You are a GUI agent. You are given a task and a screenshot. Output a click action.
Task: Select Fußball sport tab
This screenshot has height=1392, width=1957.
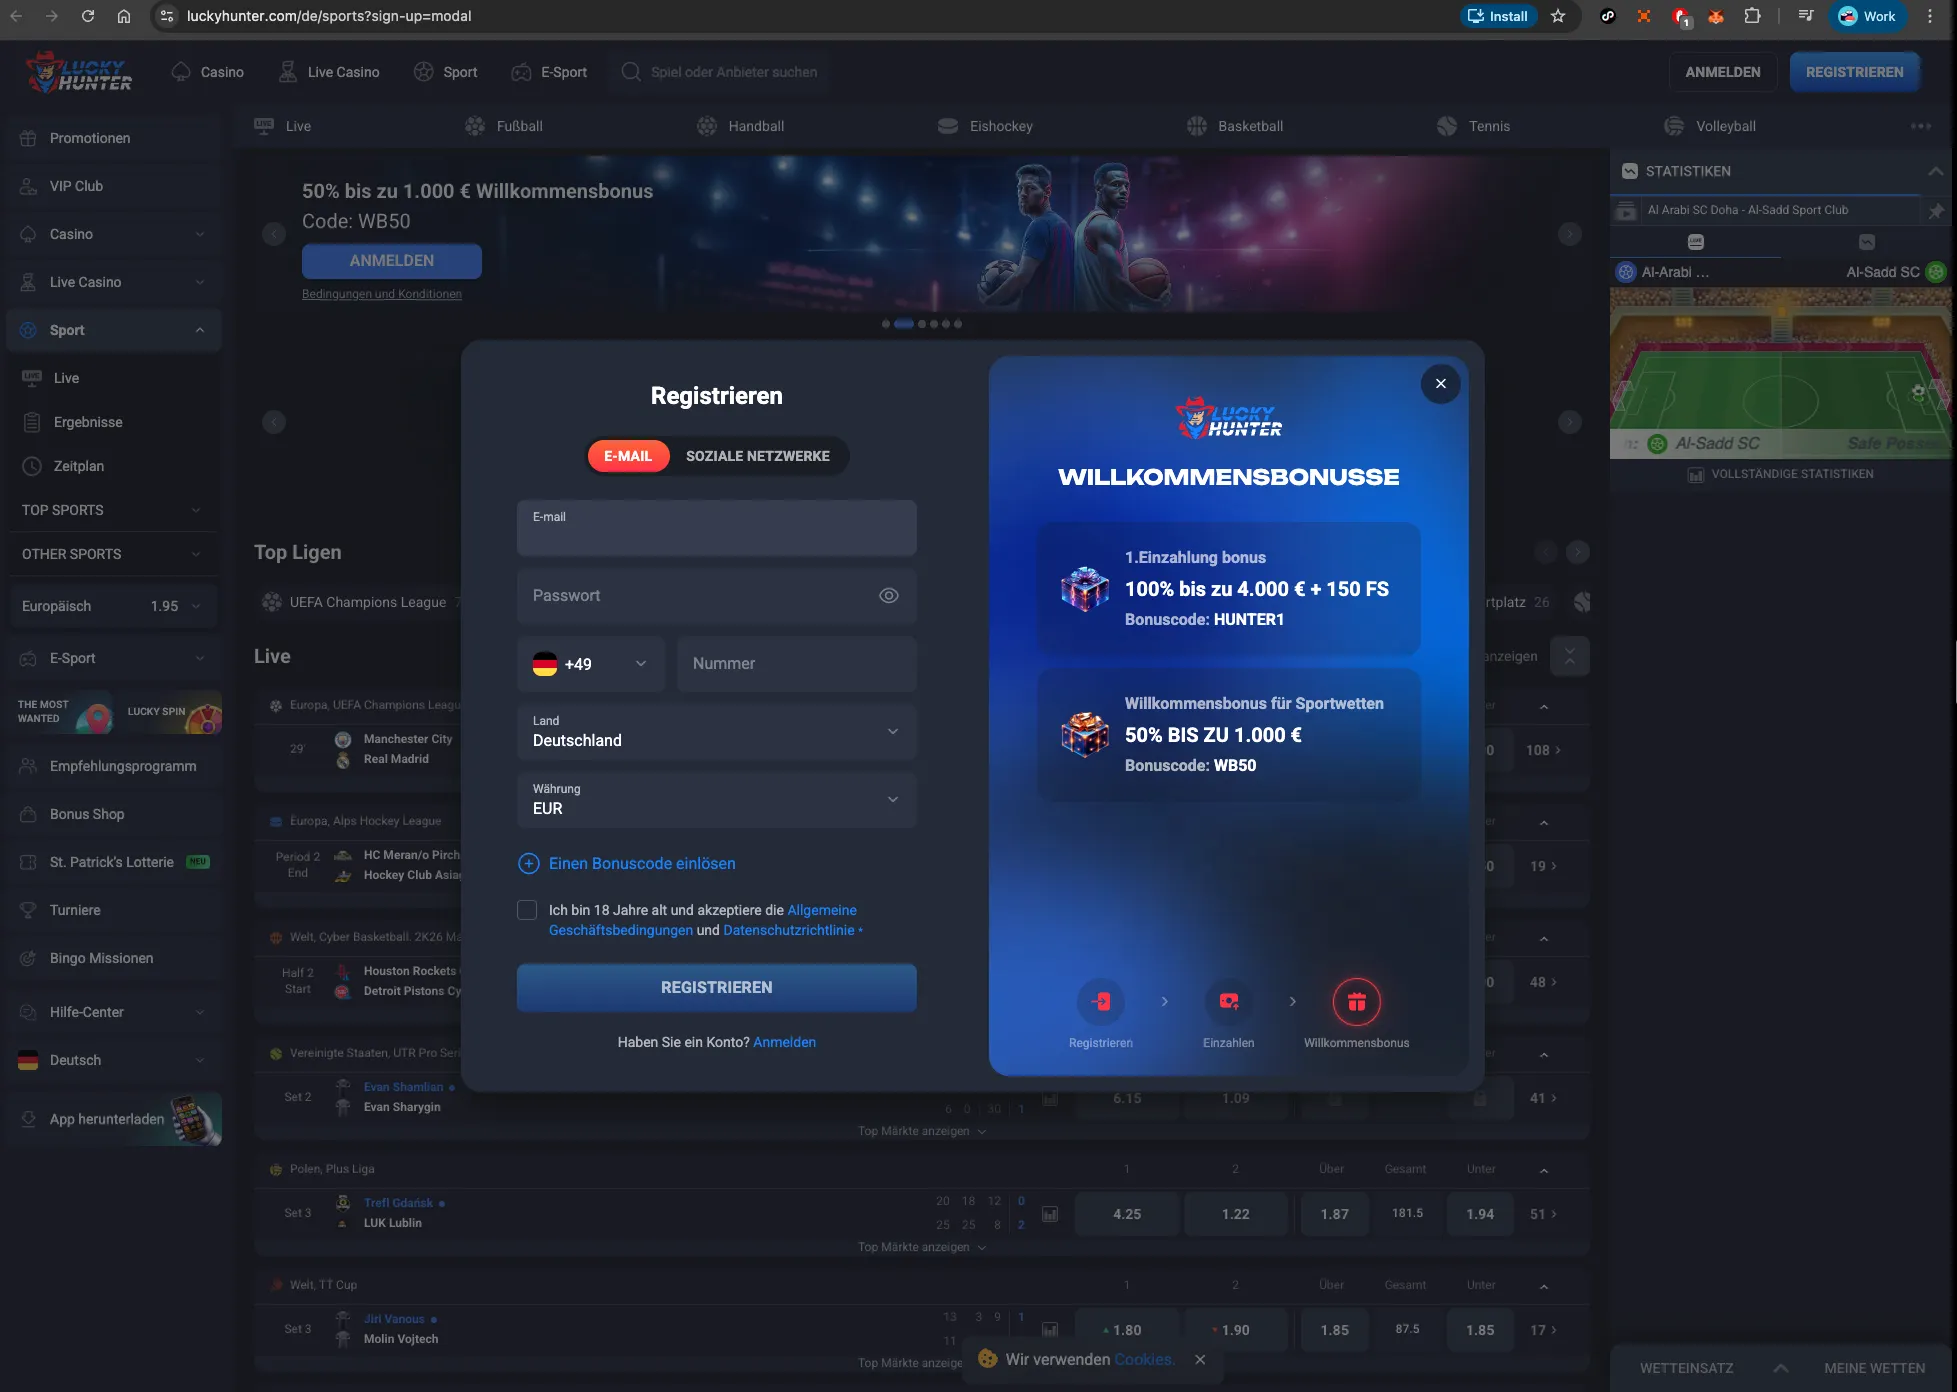[x=504, y=126]
